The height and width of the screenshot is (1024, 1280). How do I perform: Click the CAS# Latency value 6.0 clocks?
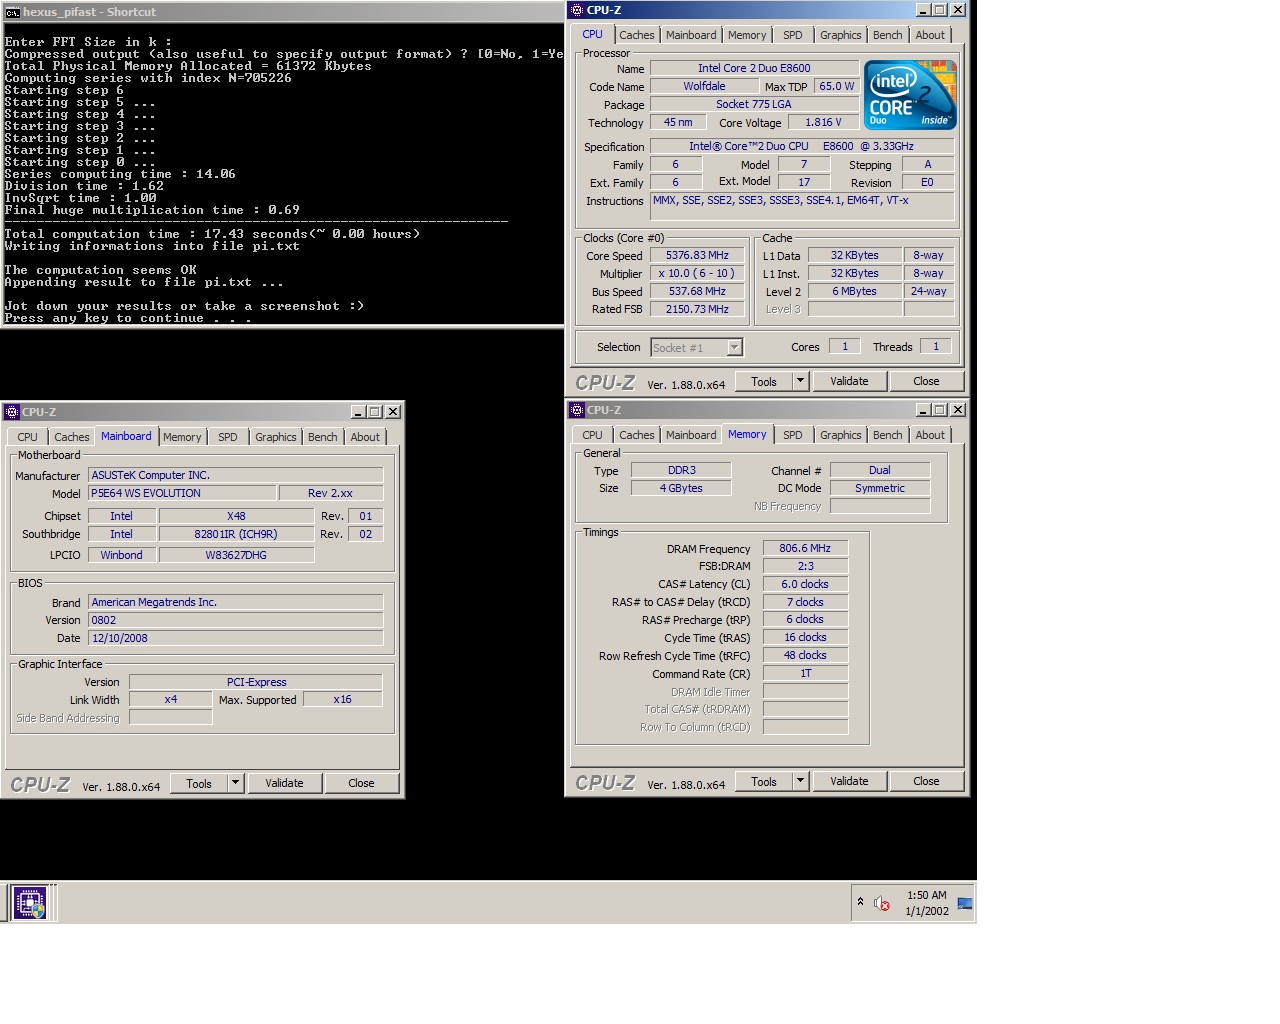pyautogui.click(x=805, y=584)
